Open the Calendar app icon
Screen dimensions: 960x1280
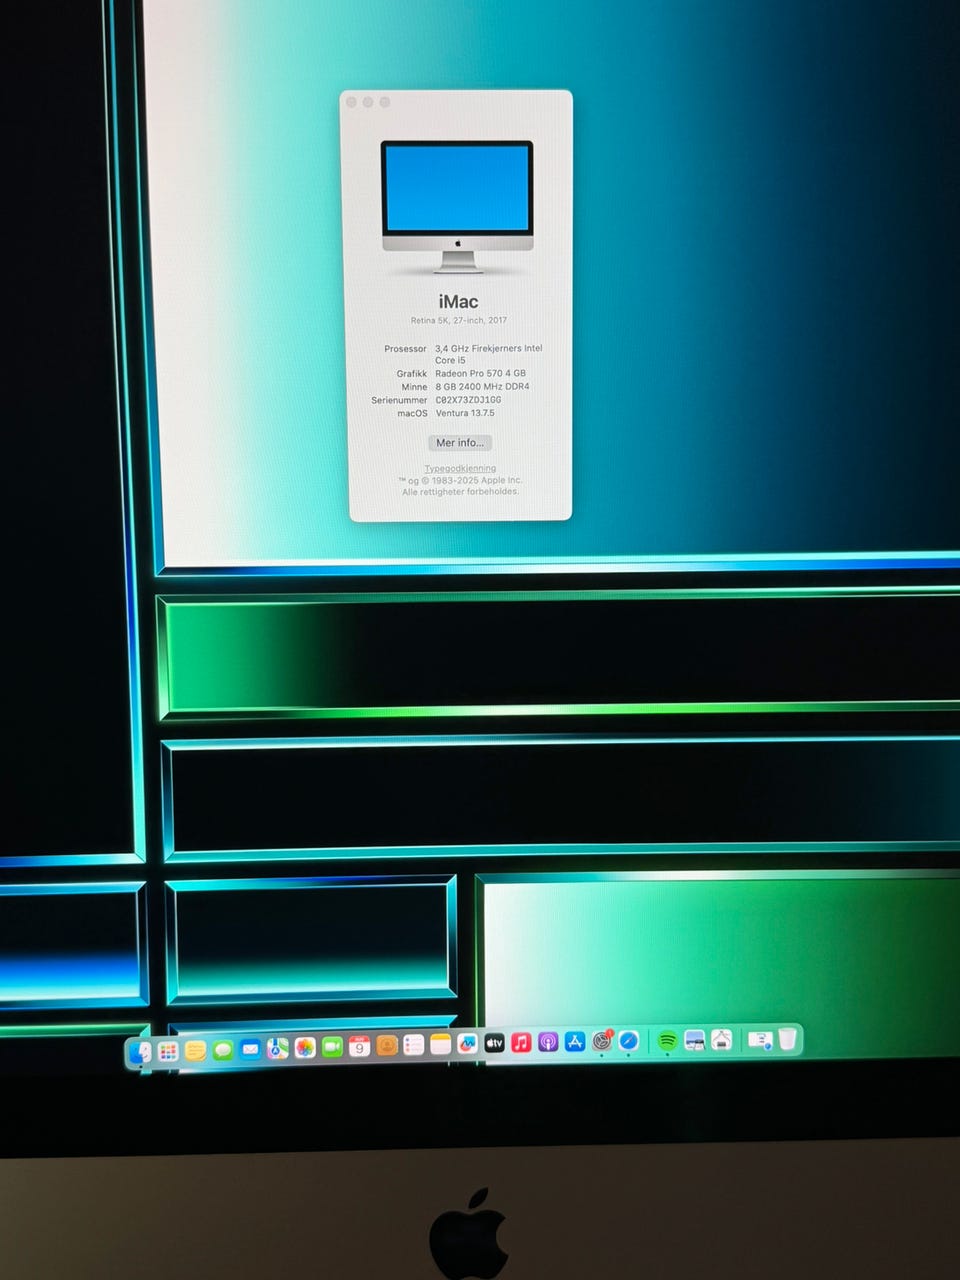click(x=359, y=1046)
